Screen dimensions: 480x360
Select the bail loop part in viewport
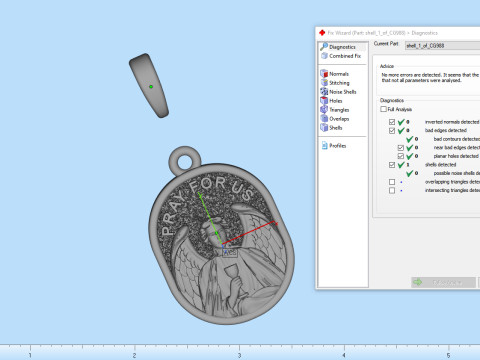(149, 85)
